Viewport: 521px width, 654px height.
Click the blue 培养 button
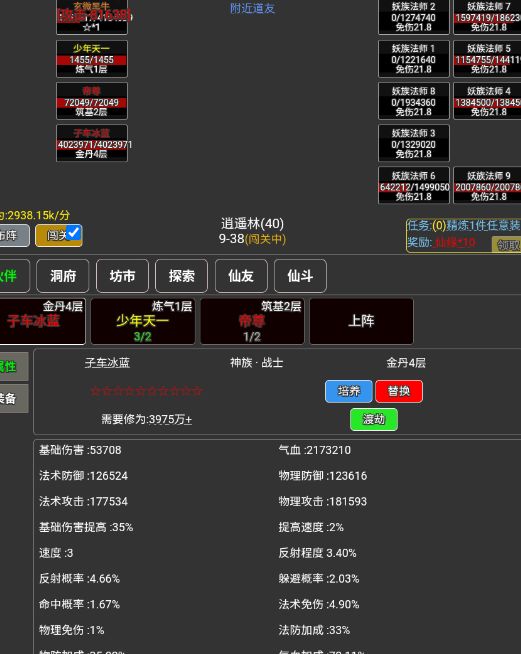pyautogui.click(x=349, y=391)
